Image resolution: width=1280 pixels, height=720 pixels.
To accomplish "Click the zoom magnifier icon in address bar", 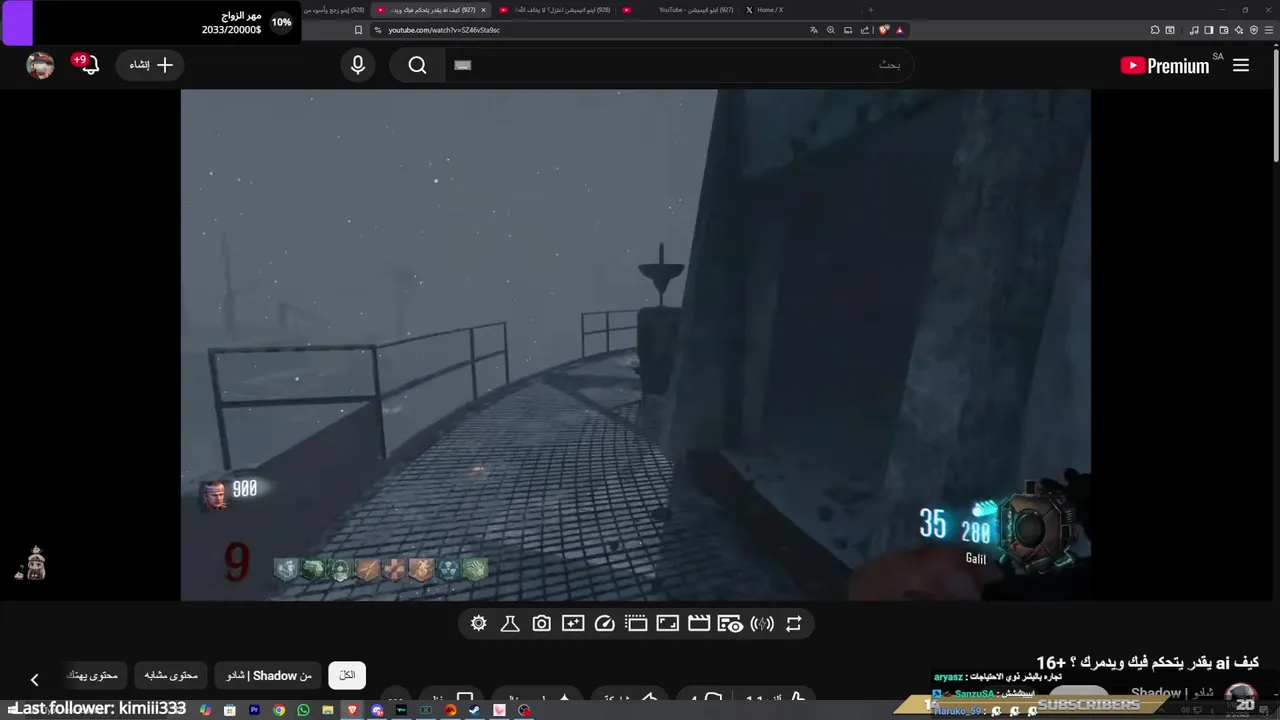I will coord(831,30).
